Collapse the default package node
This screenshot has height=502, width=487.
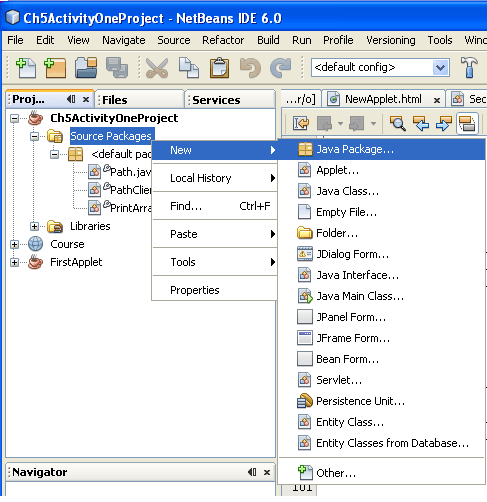[54, 154]
